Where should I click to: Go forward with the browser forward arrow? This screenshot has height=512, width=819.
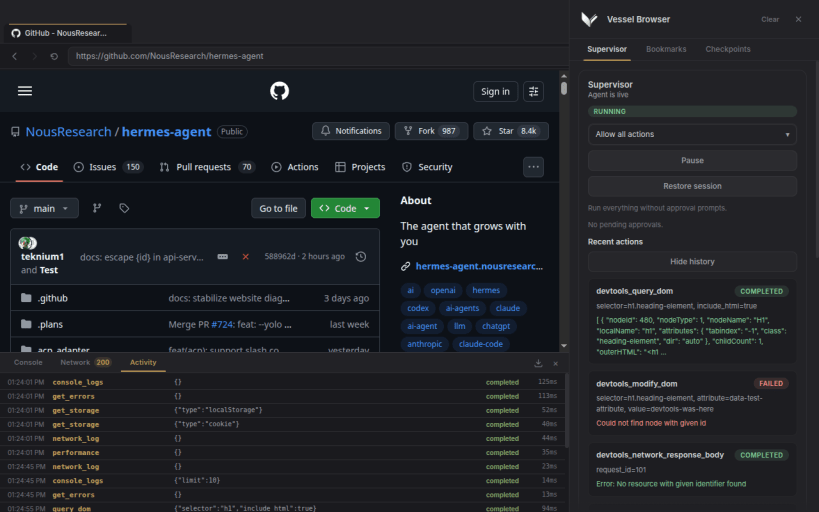click(34, 56)
